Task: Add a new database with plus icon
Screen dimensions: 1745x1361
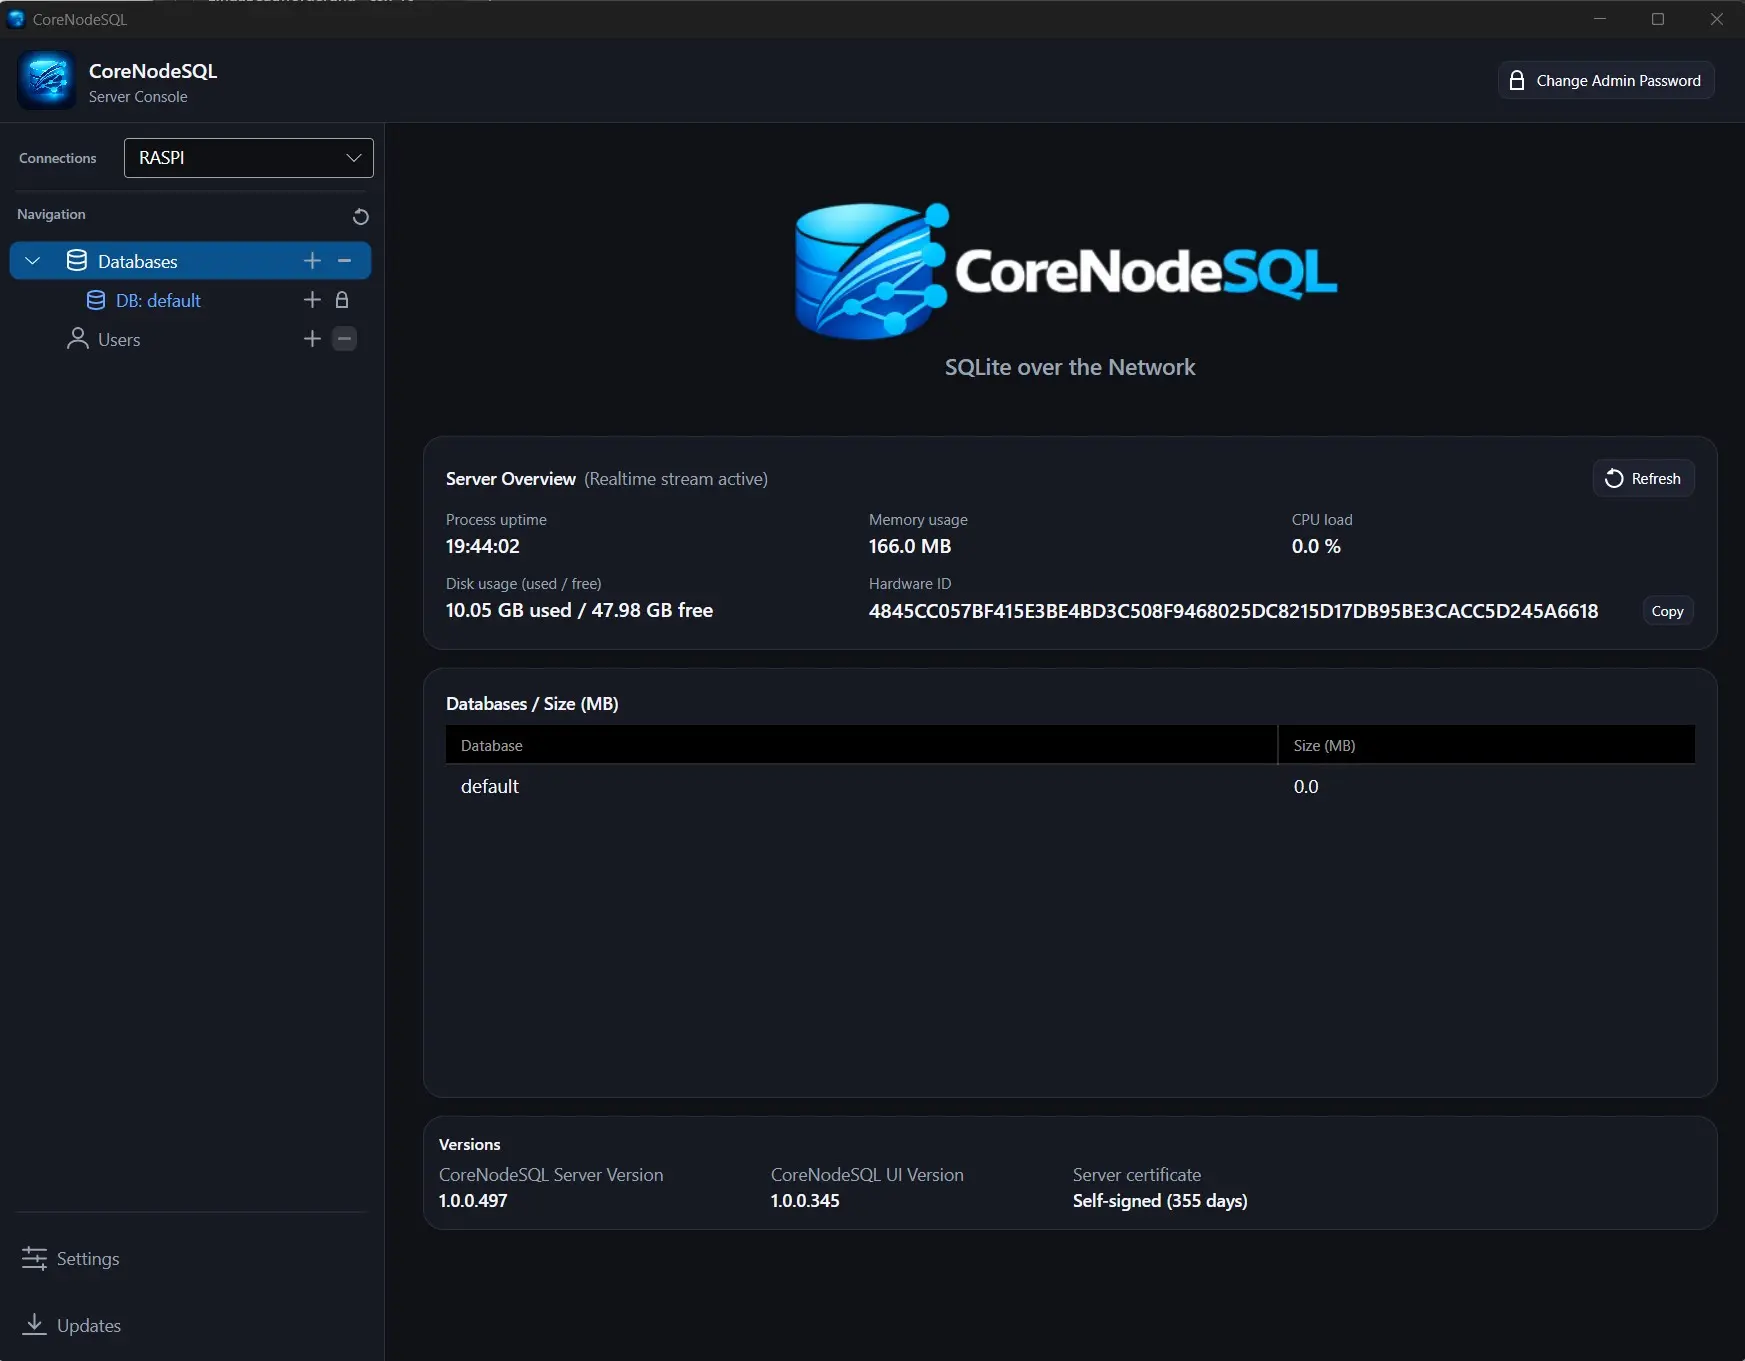Action: 312,261
